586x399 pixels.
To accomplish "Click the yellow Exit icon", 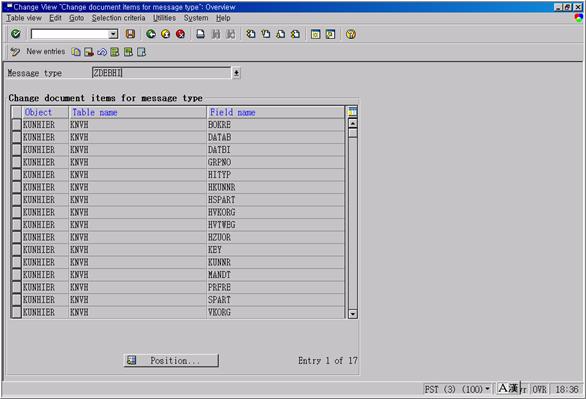I will pyautogui.click(x=166, y=34).
